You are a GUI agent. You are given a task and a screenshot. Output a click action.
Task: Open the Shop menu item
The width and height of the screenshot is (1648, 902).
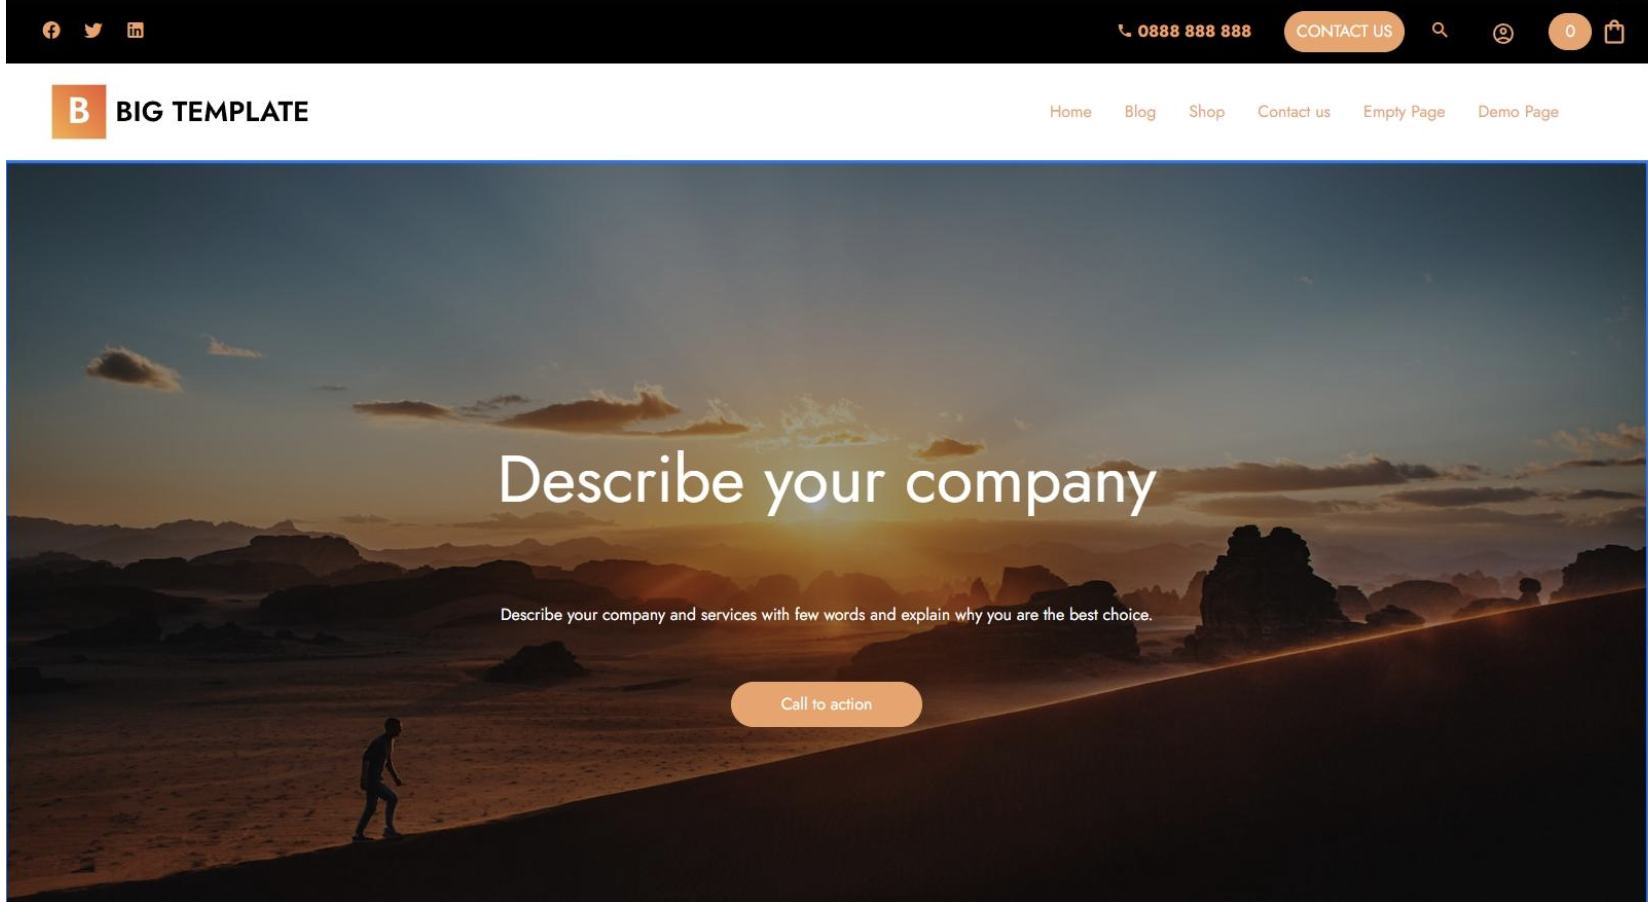[x=1206, y=112]
